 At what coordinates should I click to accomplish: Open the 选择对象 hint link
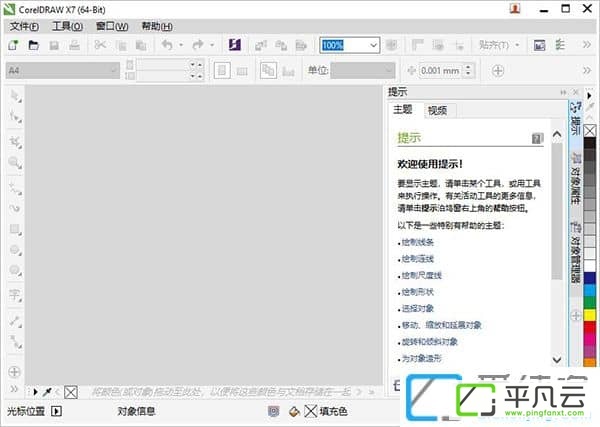[x=417, y=308]
